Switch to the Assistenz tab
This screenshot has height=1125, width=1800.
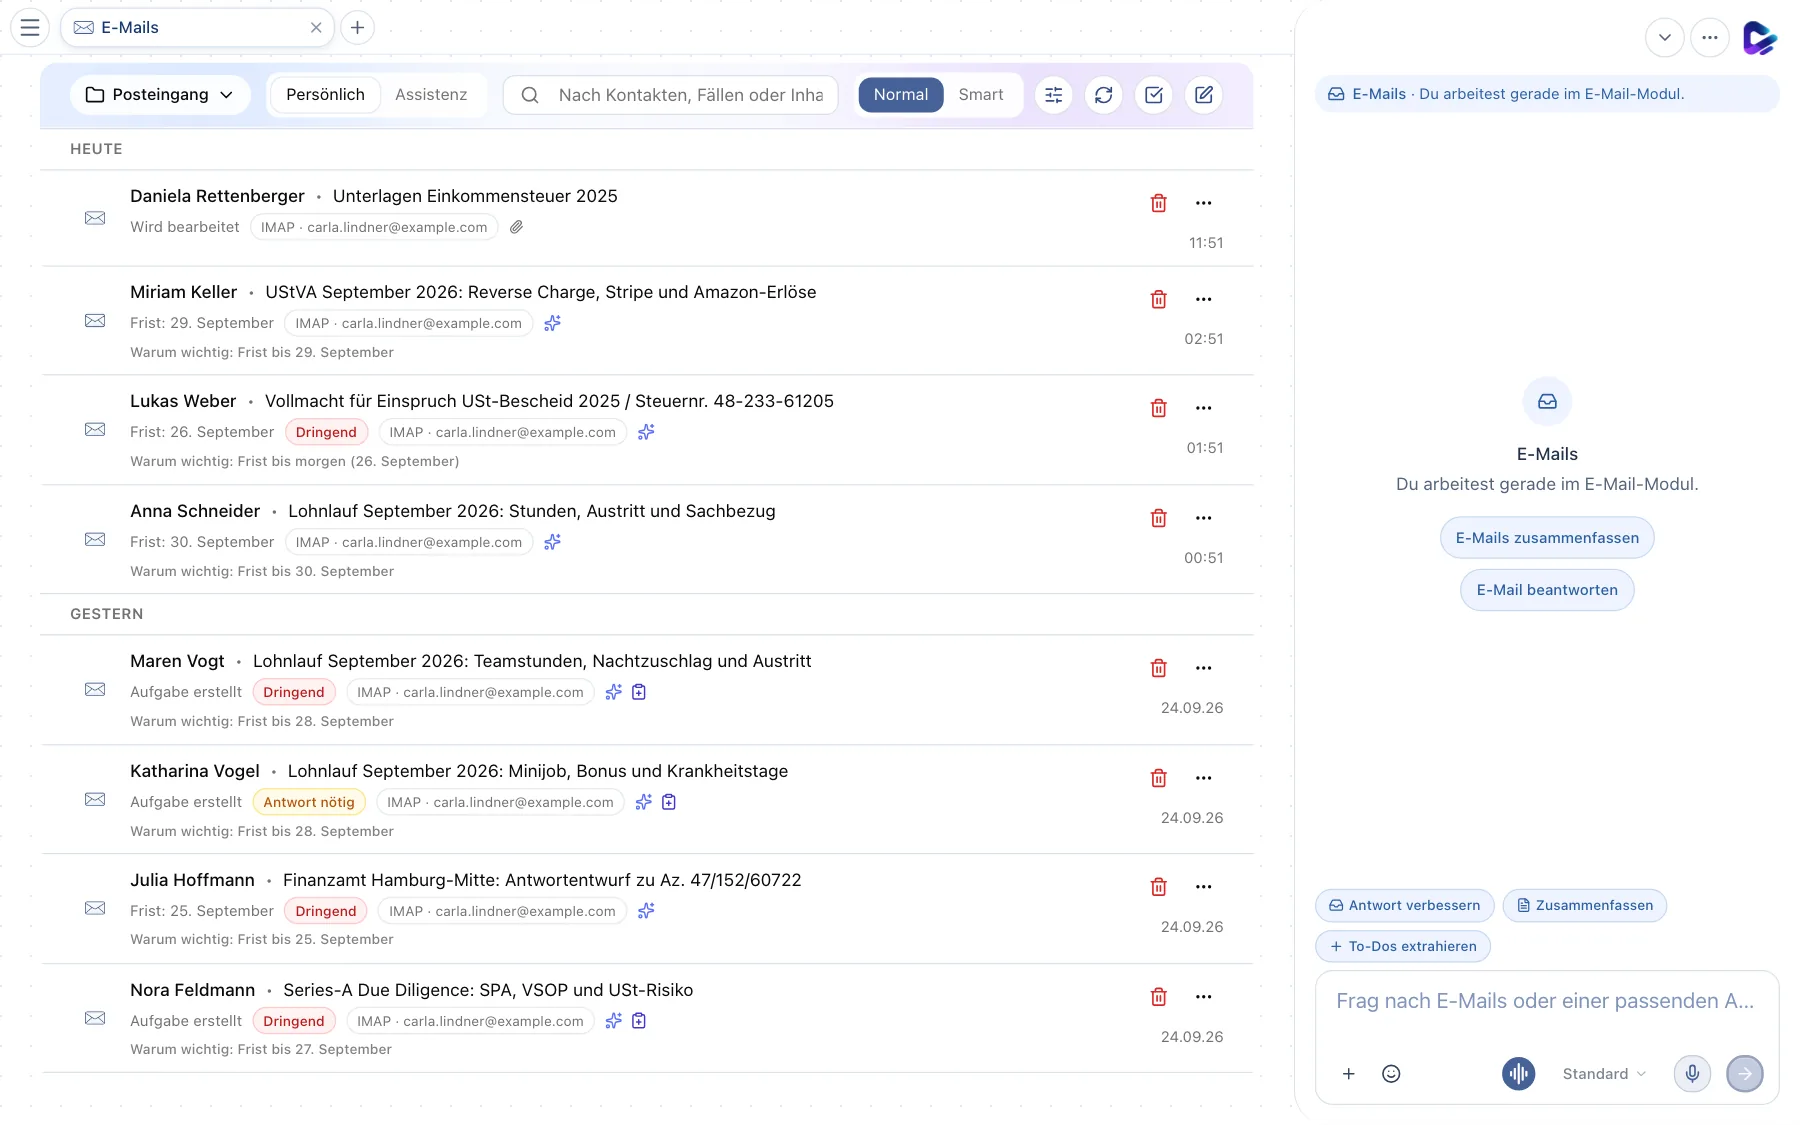click(431, 95)
